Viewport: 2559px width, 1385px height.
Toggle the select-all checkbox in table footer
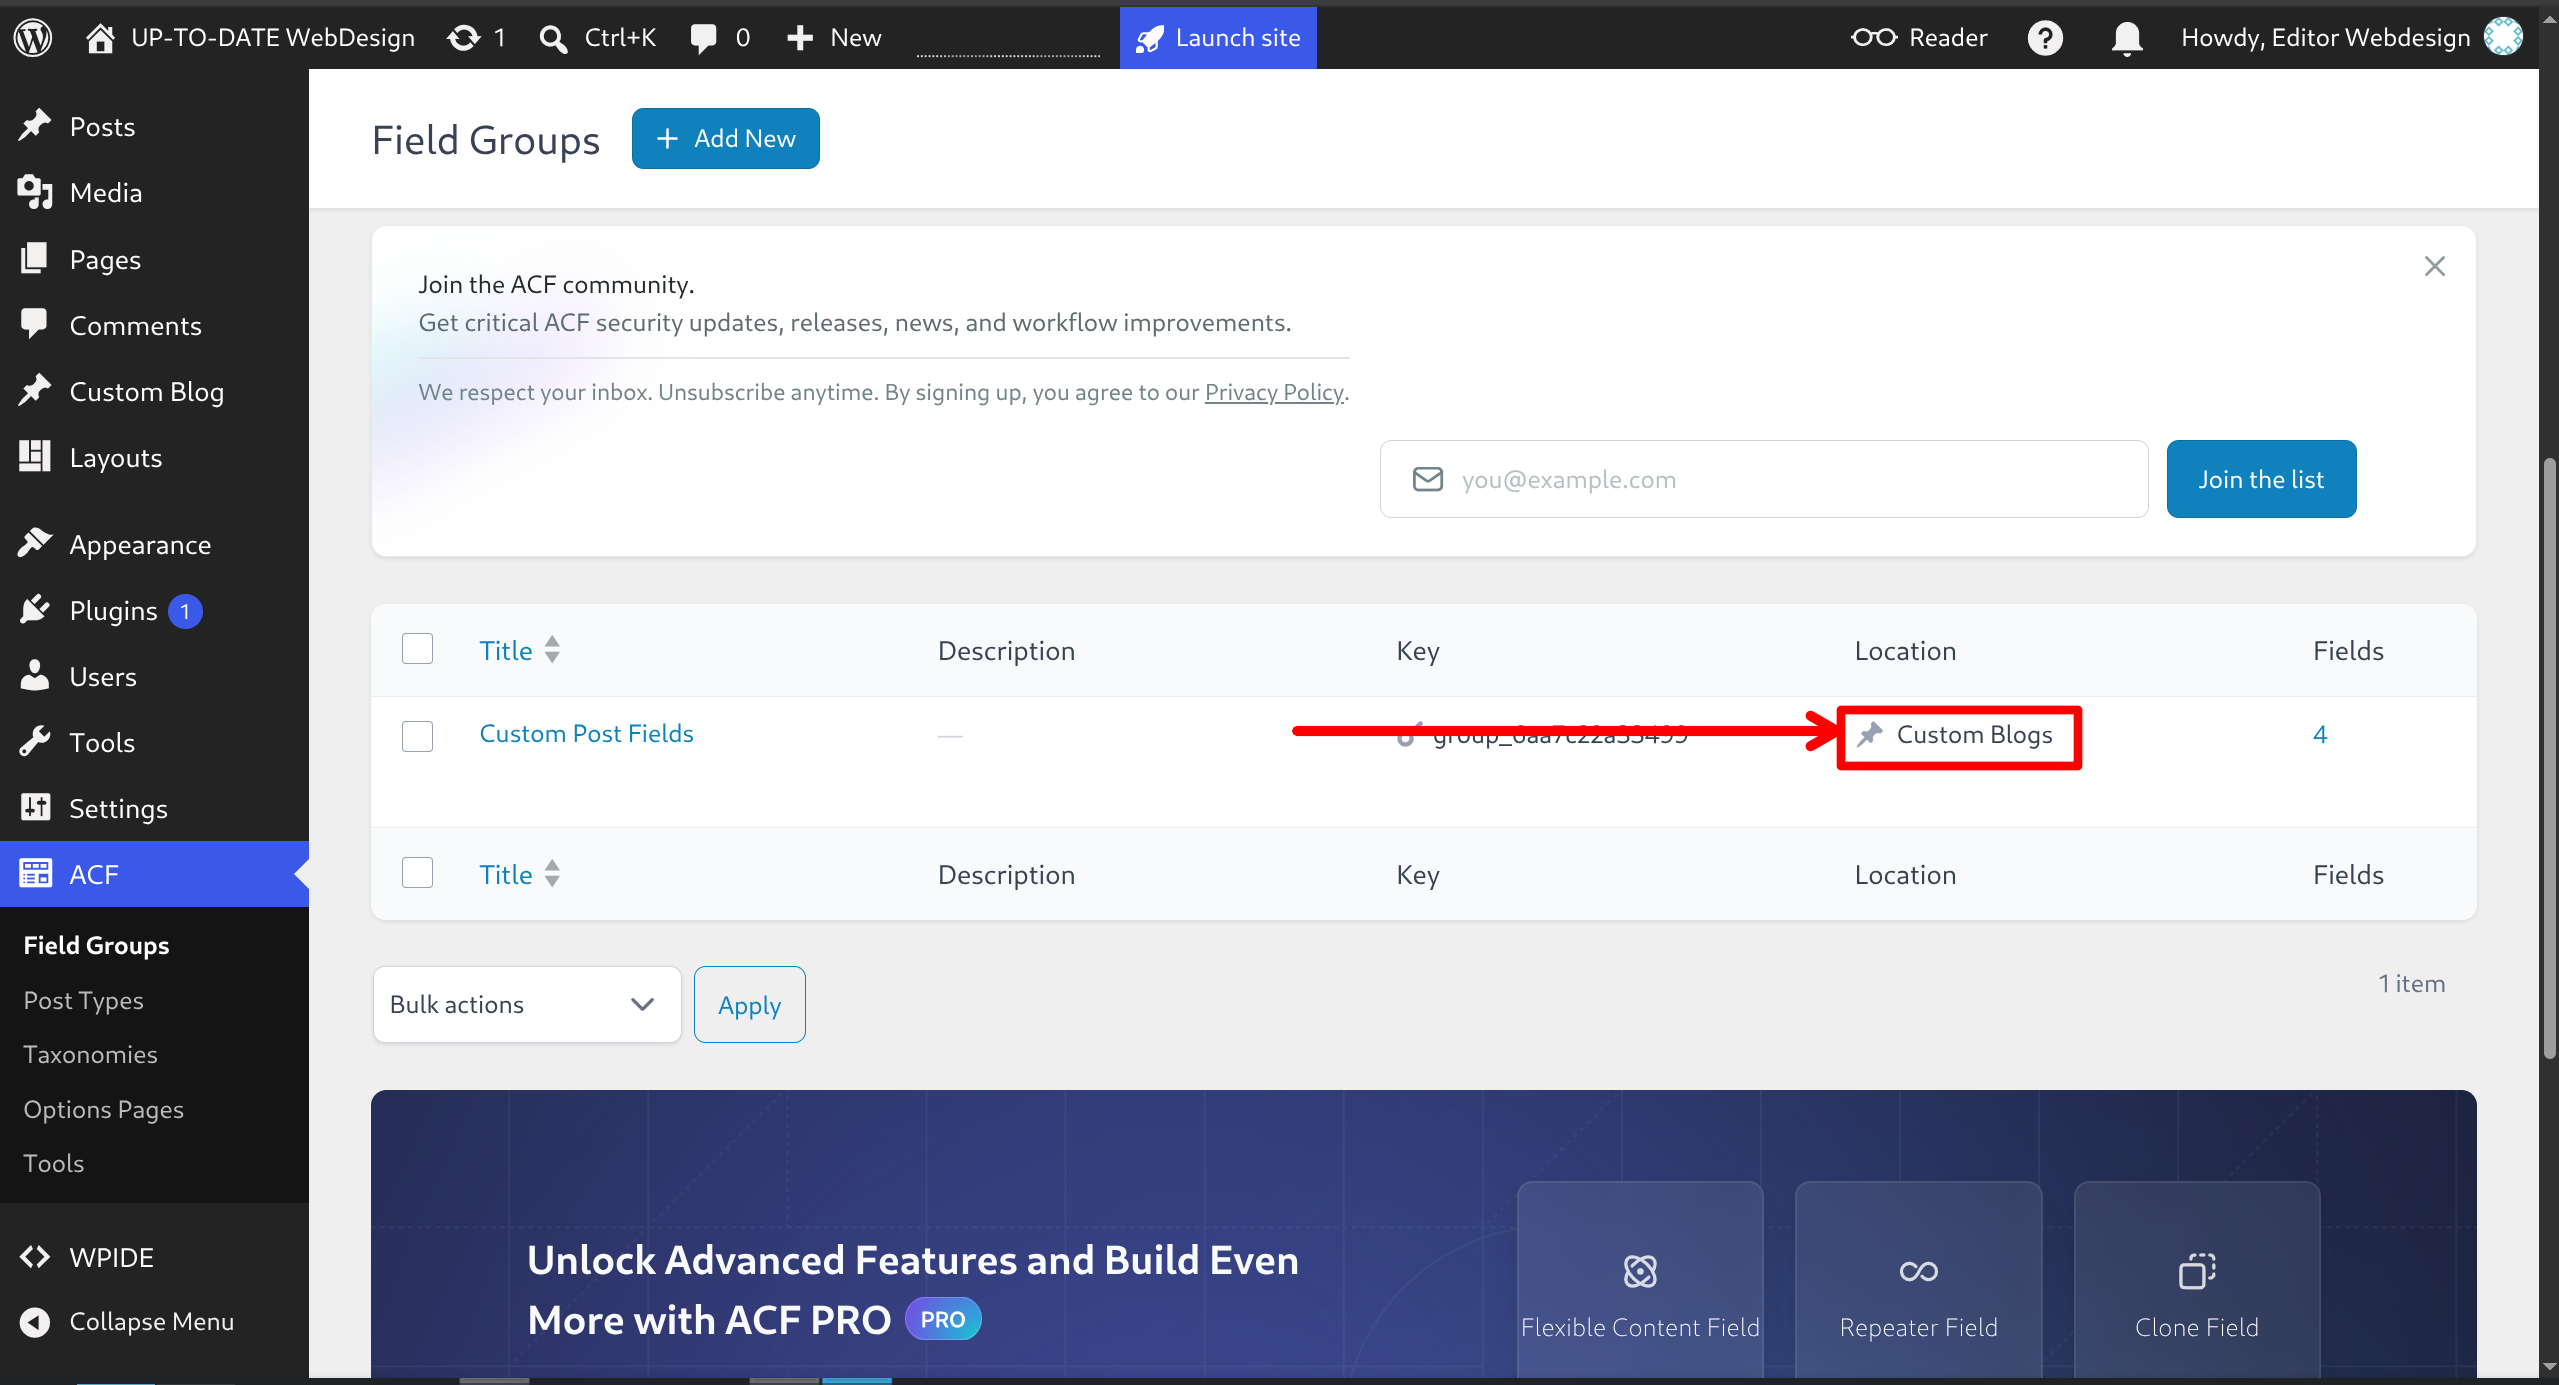point(417,873)
